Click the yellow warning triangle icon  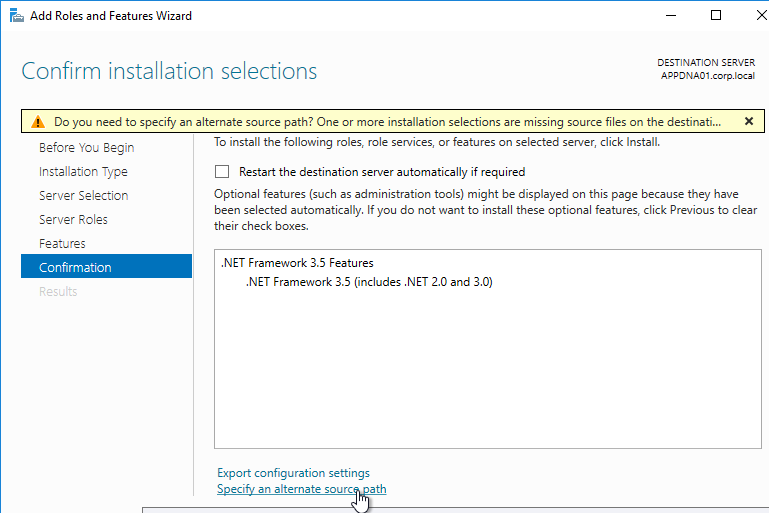[x=38, y=122]
